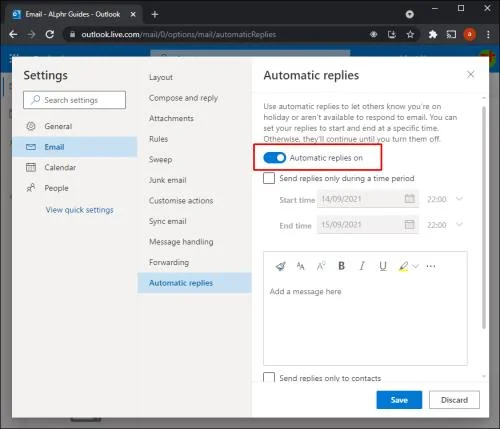500x429 pixels.
Task: Click the Search settings field
Action: click(x=74, y=100)
